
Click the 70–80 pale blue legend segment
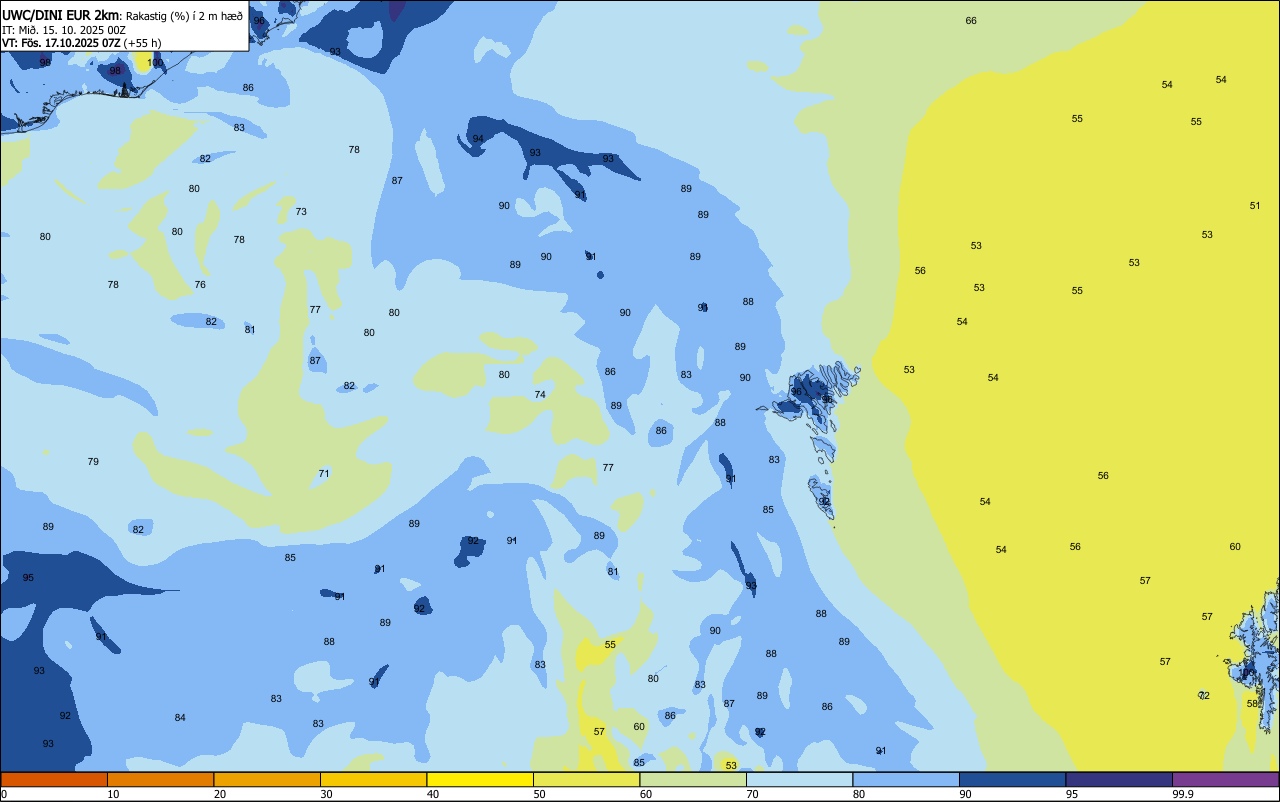(x=799, y=779)
